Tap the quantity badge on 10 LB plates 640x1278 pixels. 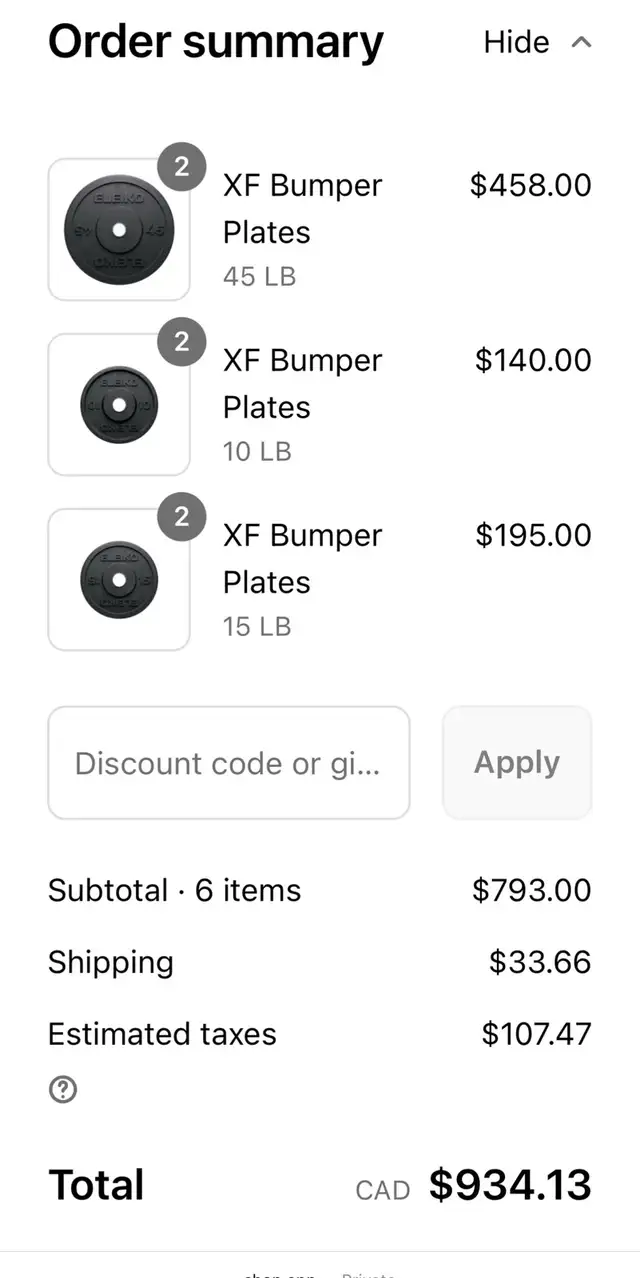(x=181, y=342)
